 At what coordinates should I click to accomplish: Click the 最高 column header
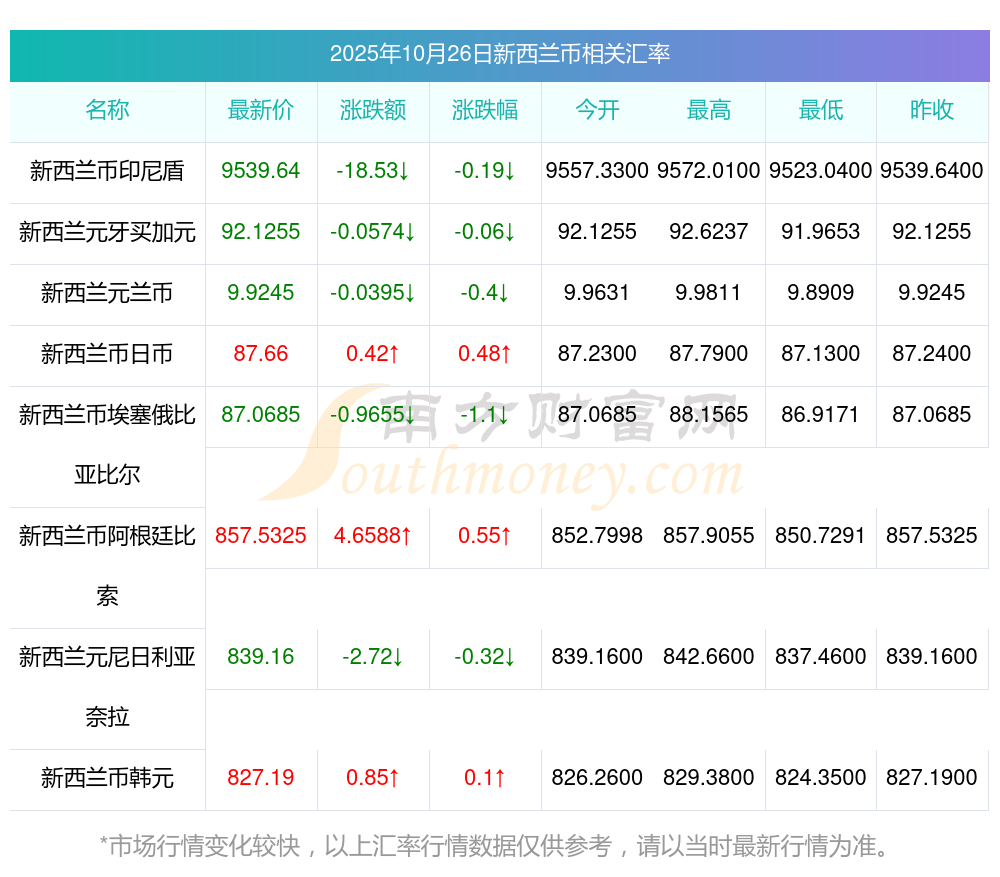pyautogui.click(x=709, y=110)
